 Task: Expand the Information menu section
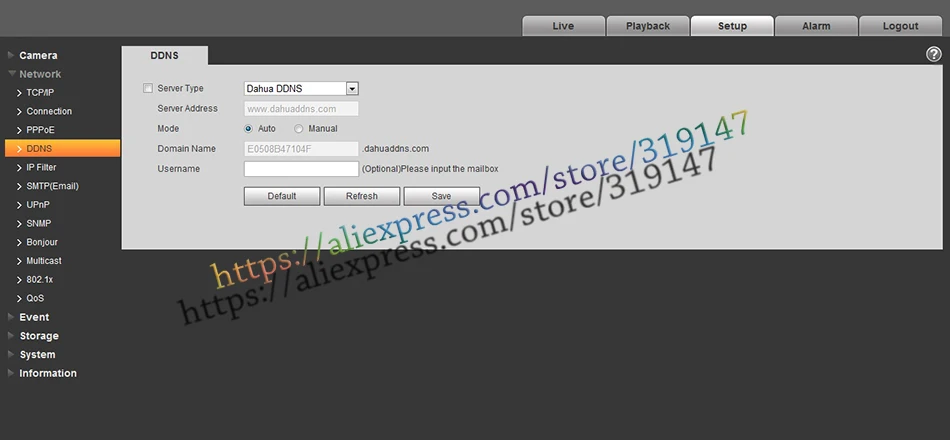(x=48, y=373)
